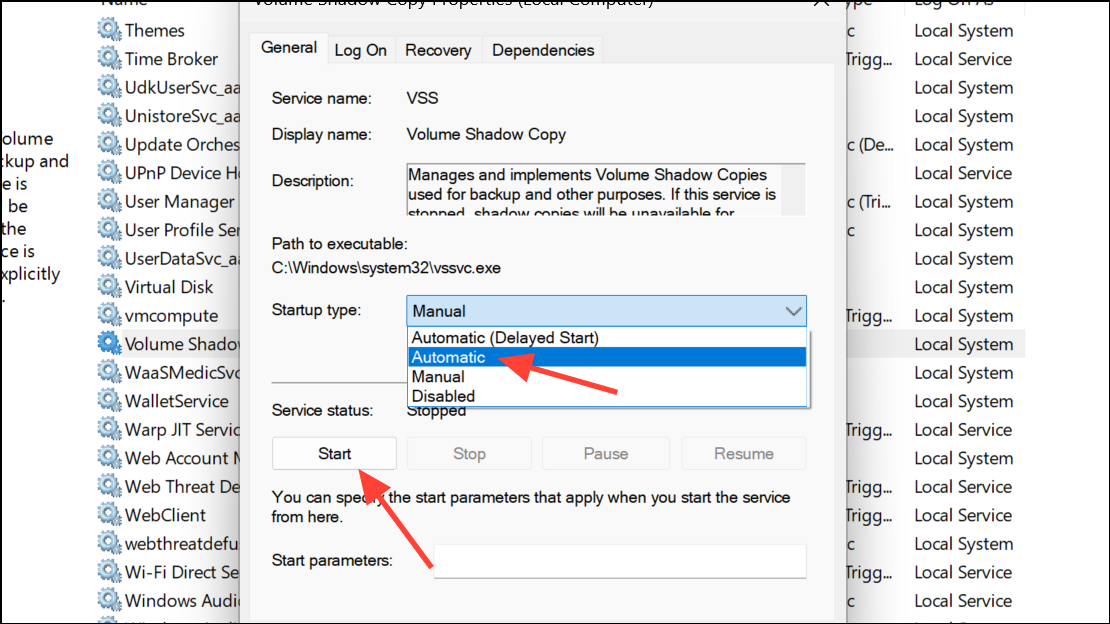The width and height of the screenshot is (1110, 624).
Task: Click the description box scrollbar
Action: pos(794,189)
